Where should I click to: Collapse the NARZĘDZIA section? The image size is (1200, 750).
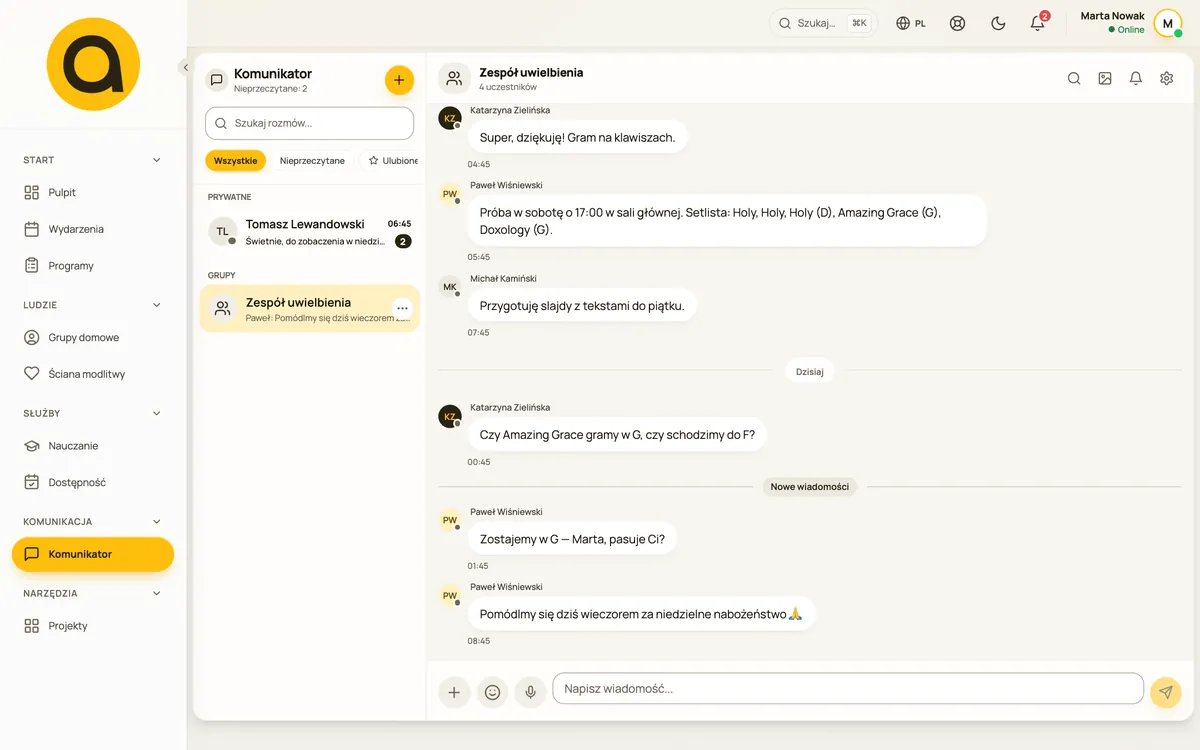[93, 593]
